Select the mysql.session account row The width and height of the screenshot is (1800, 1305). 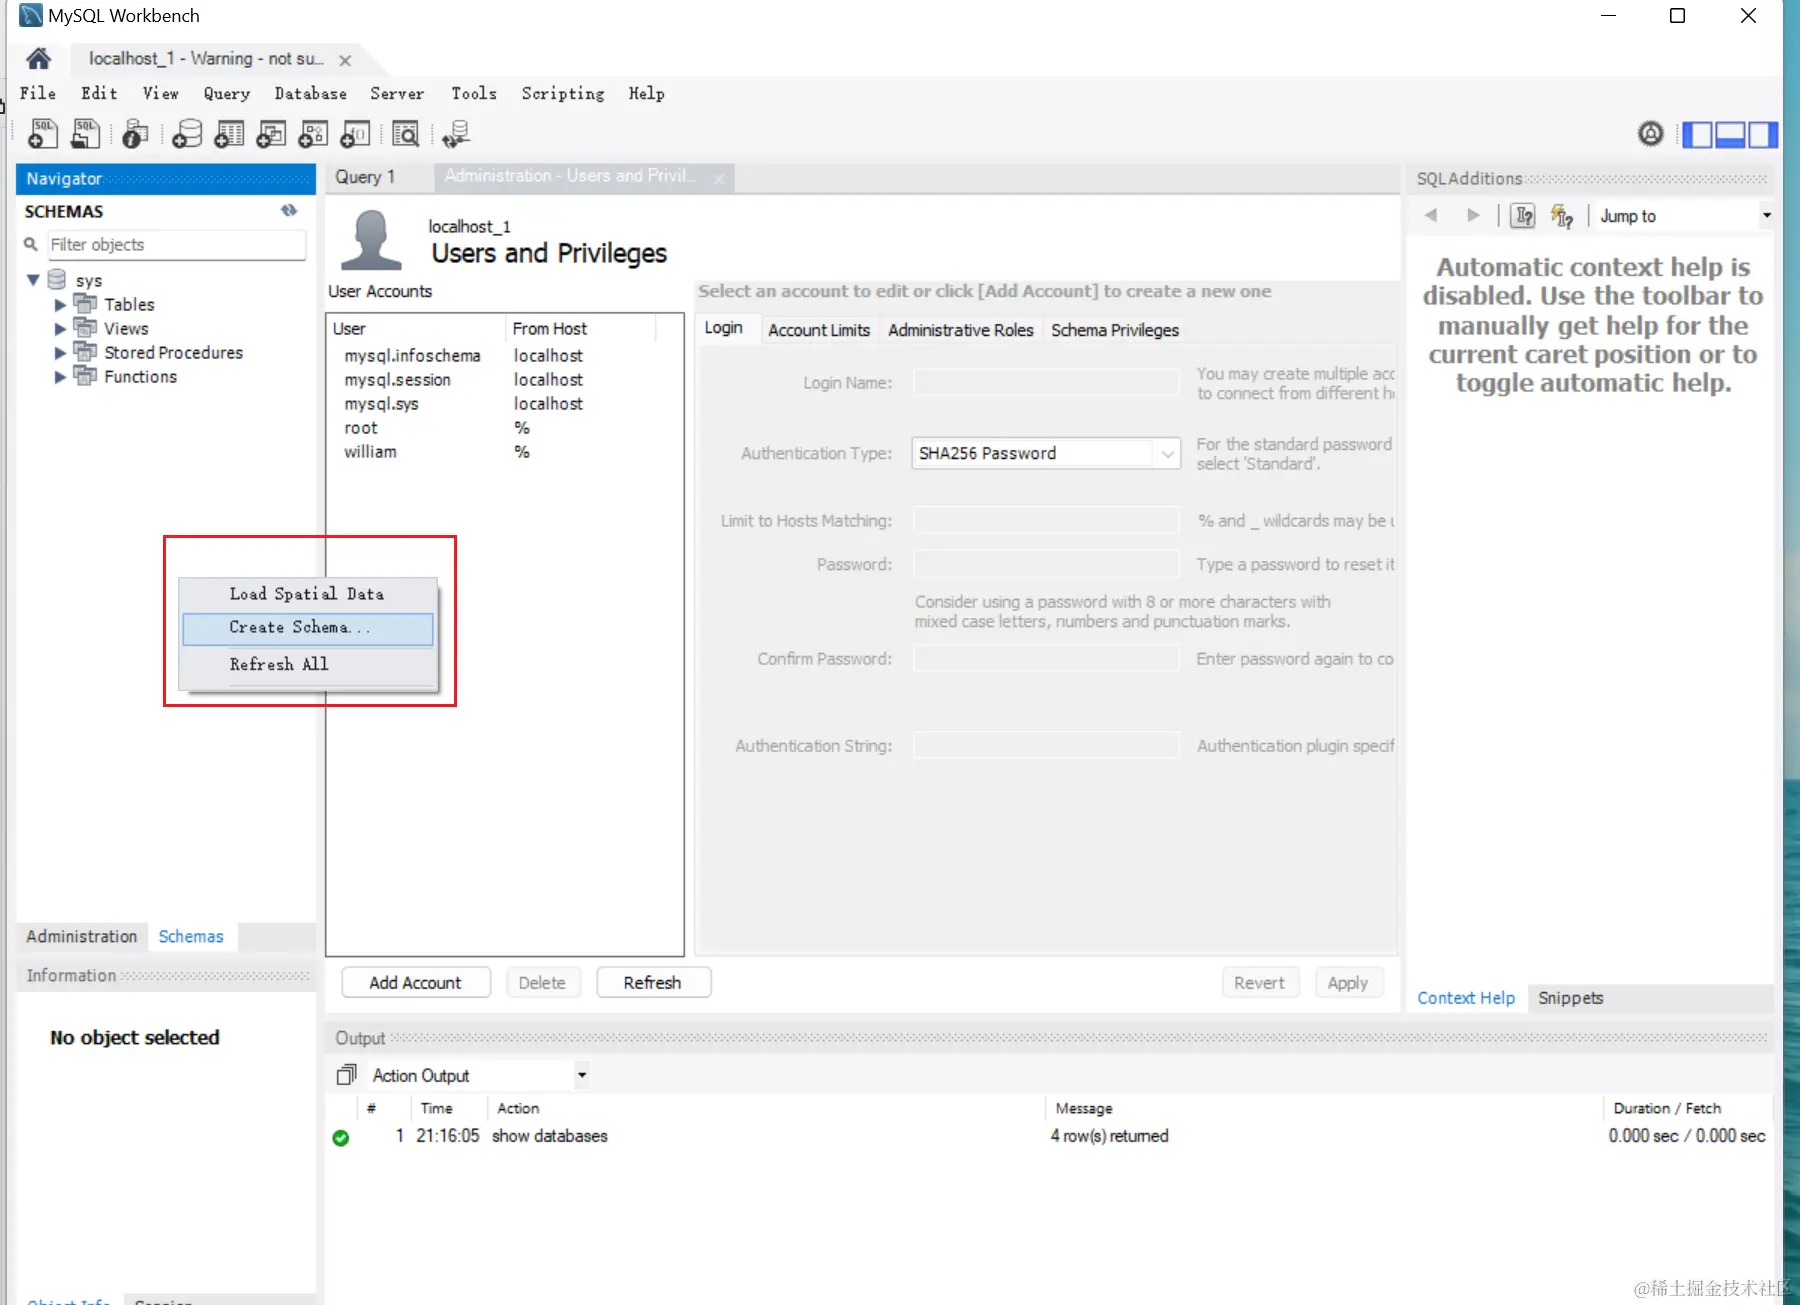tap(504, 380)
